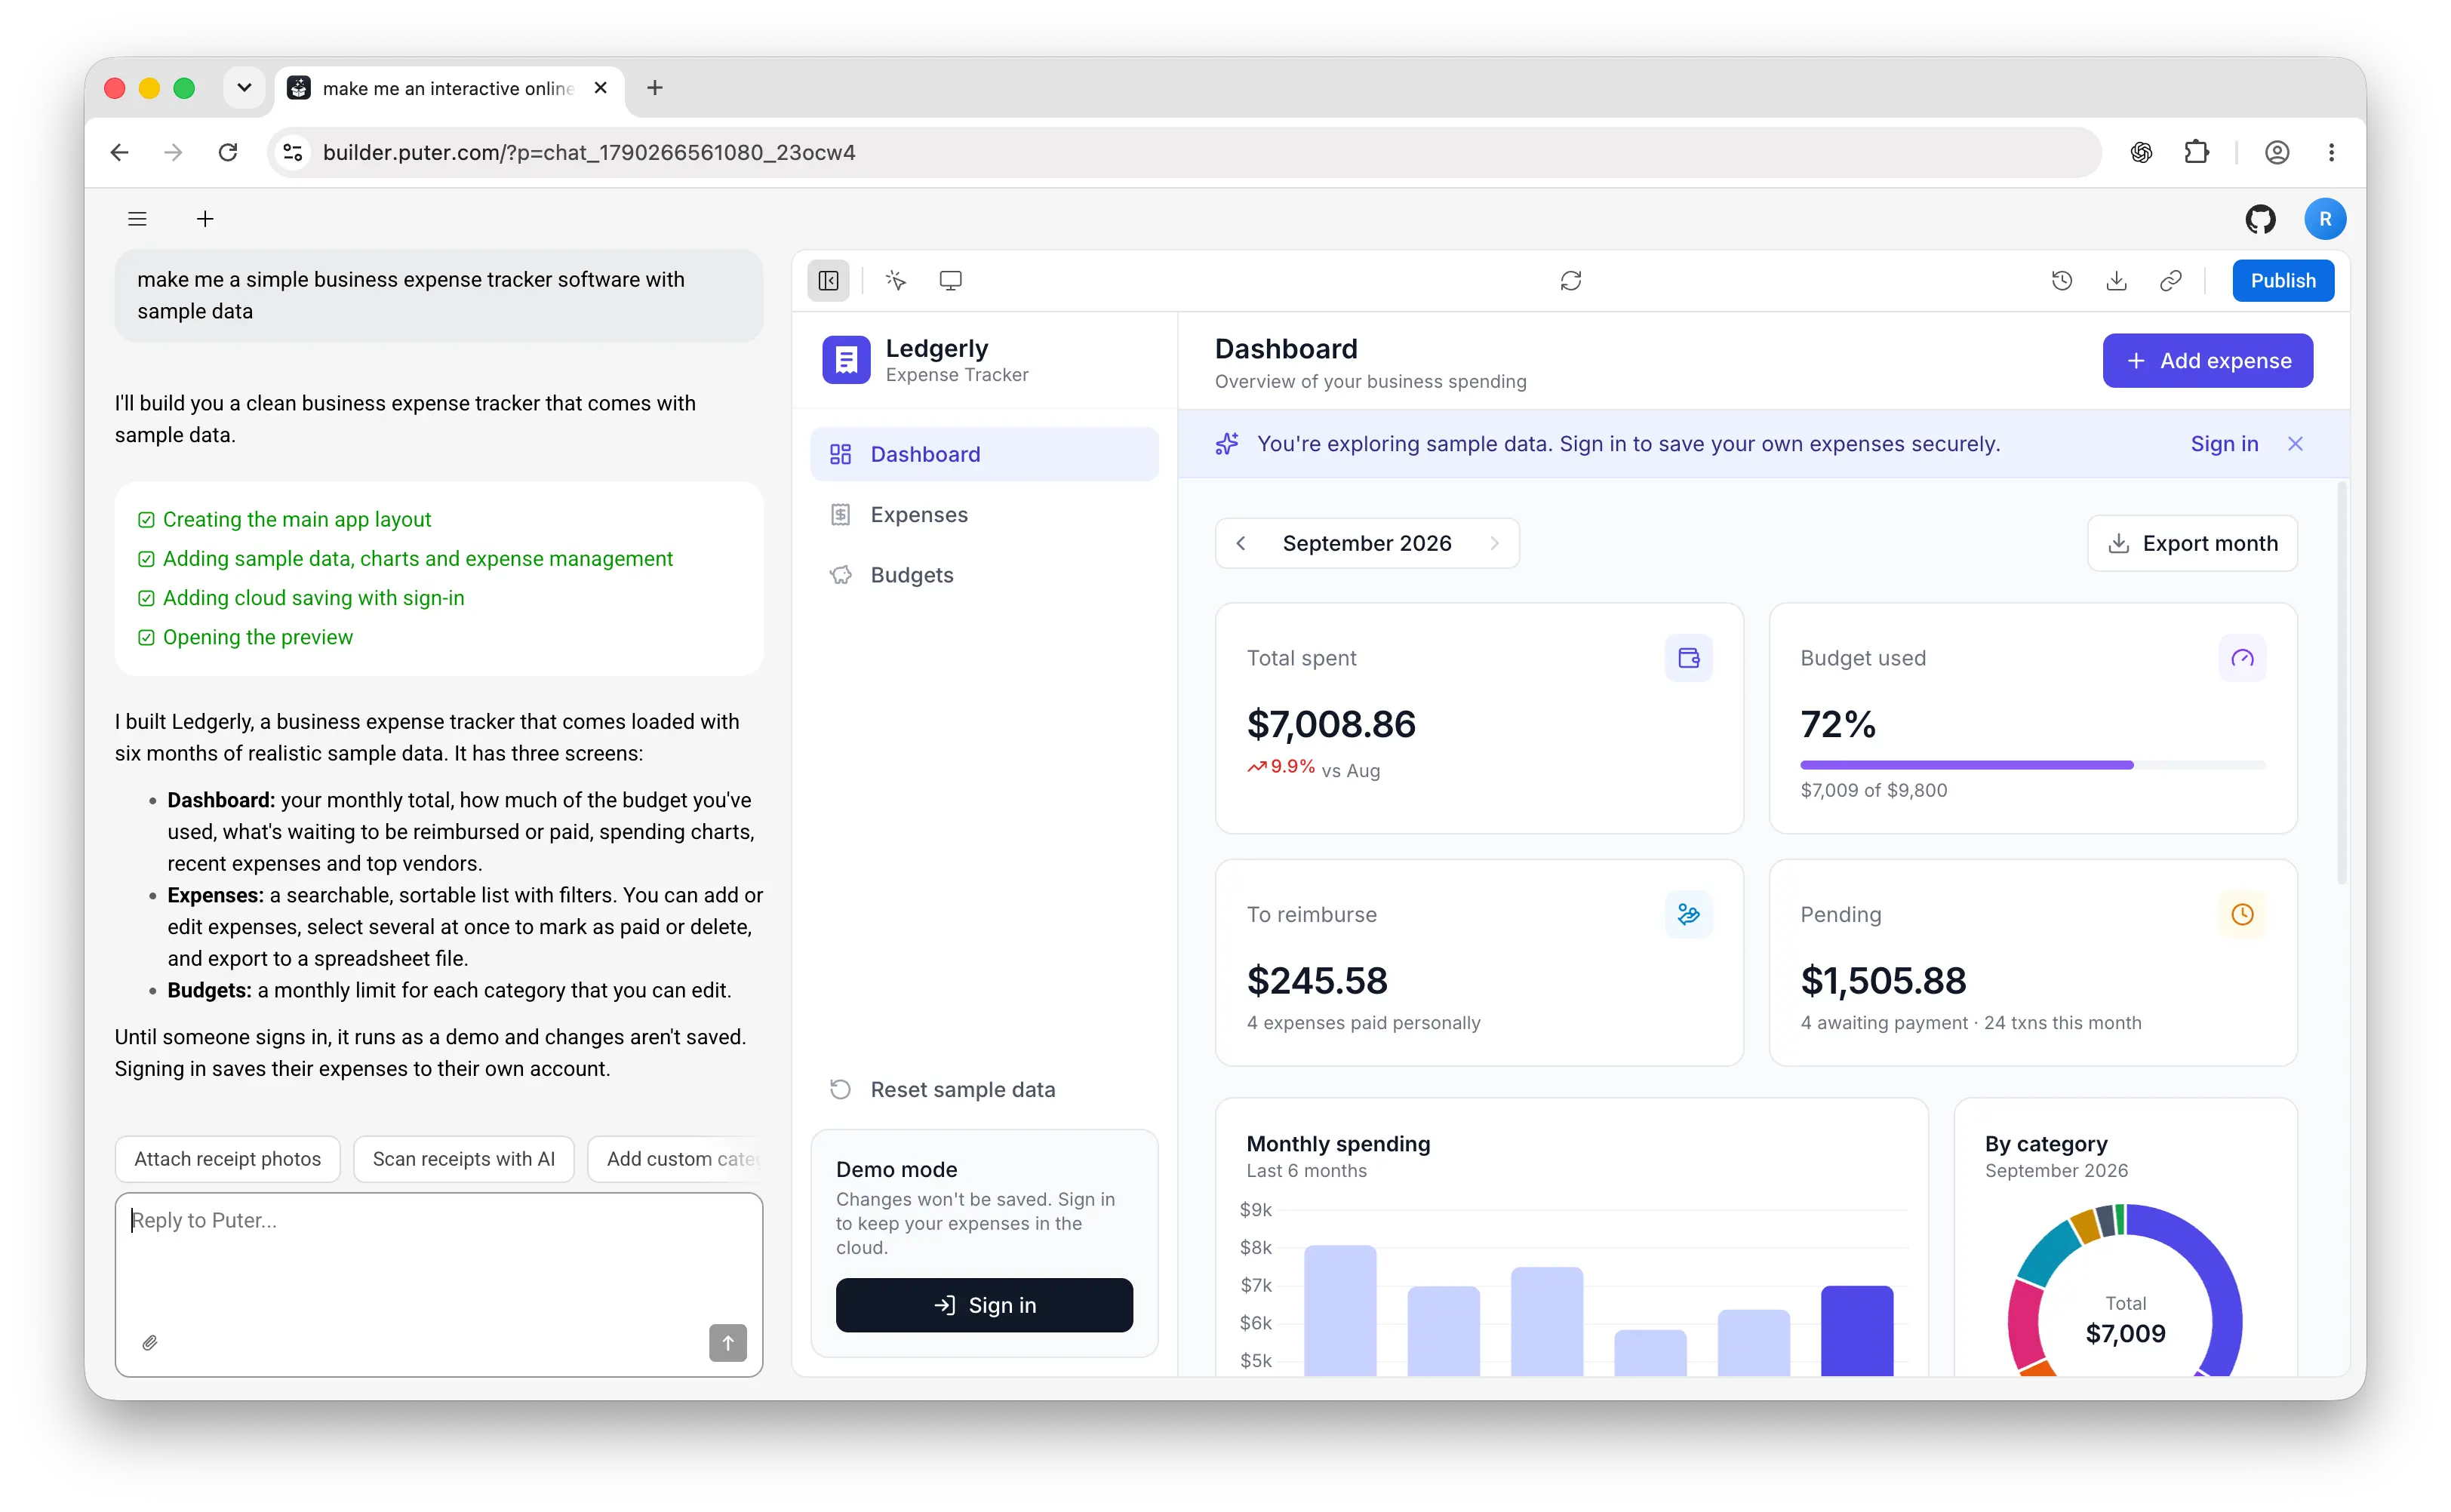Select Scan receipts with AI suggestion

463,1159
